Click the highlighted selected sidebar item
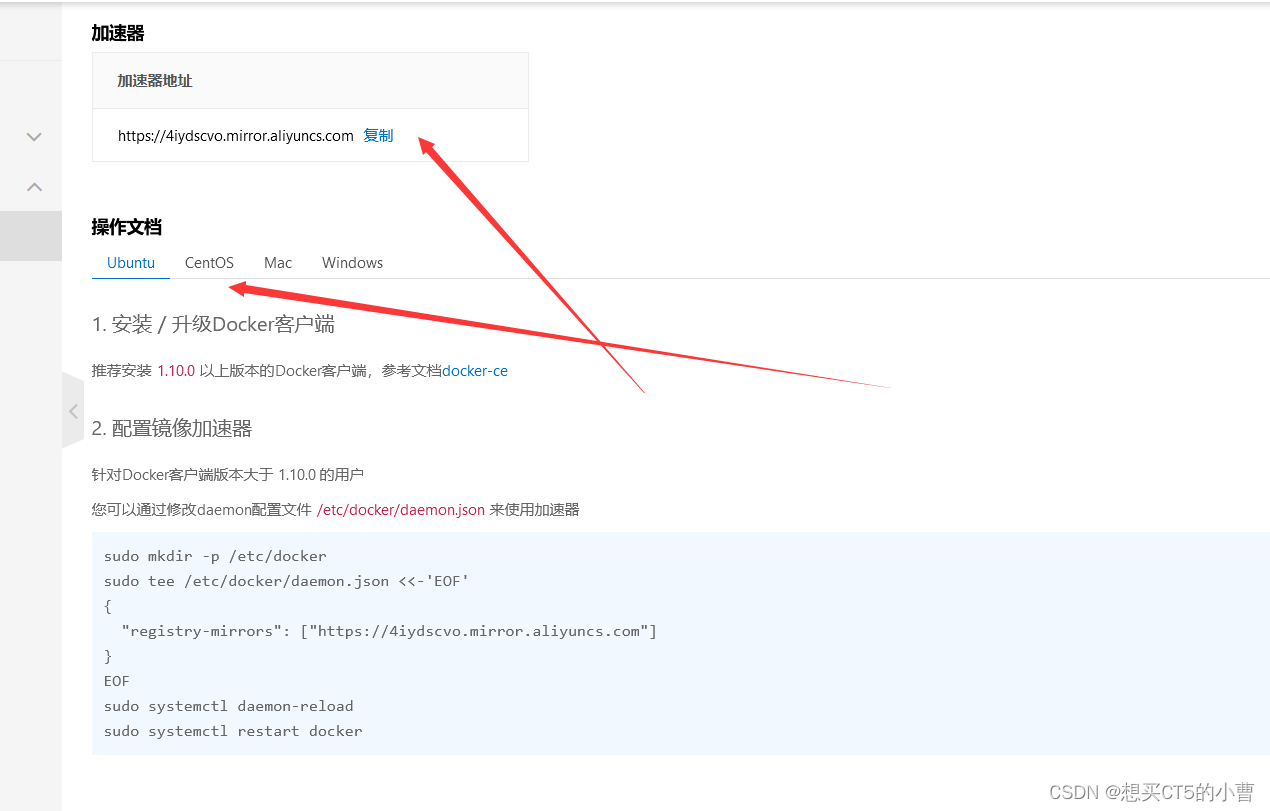 coord(31,236)
